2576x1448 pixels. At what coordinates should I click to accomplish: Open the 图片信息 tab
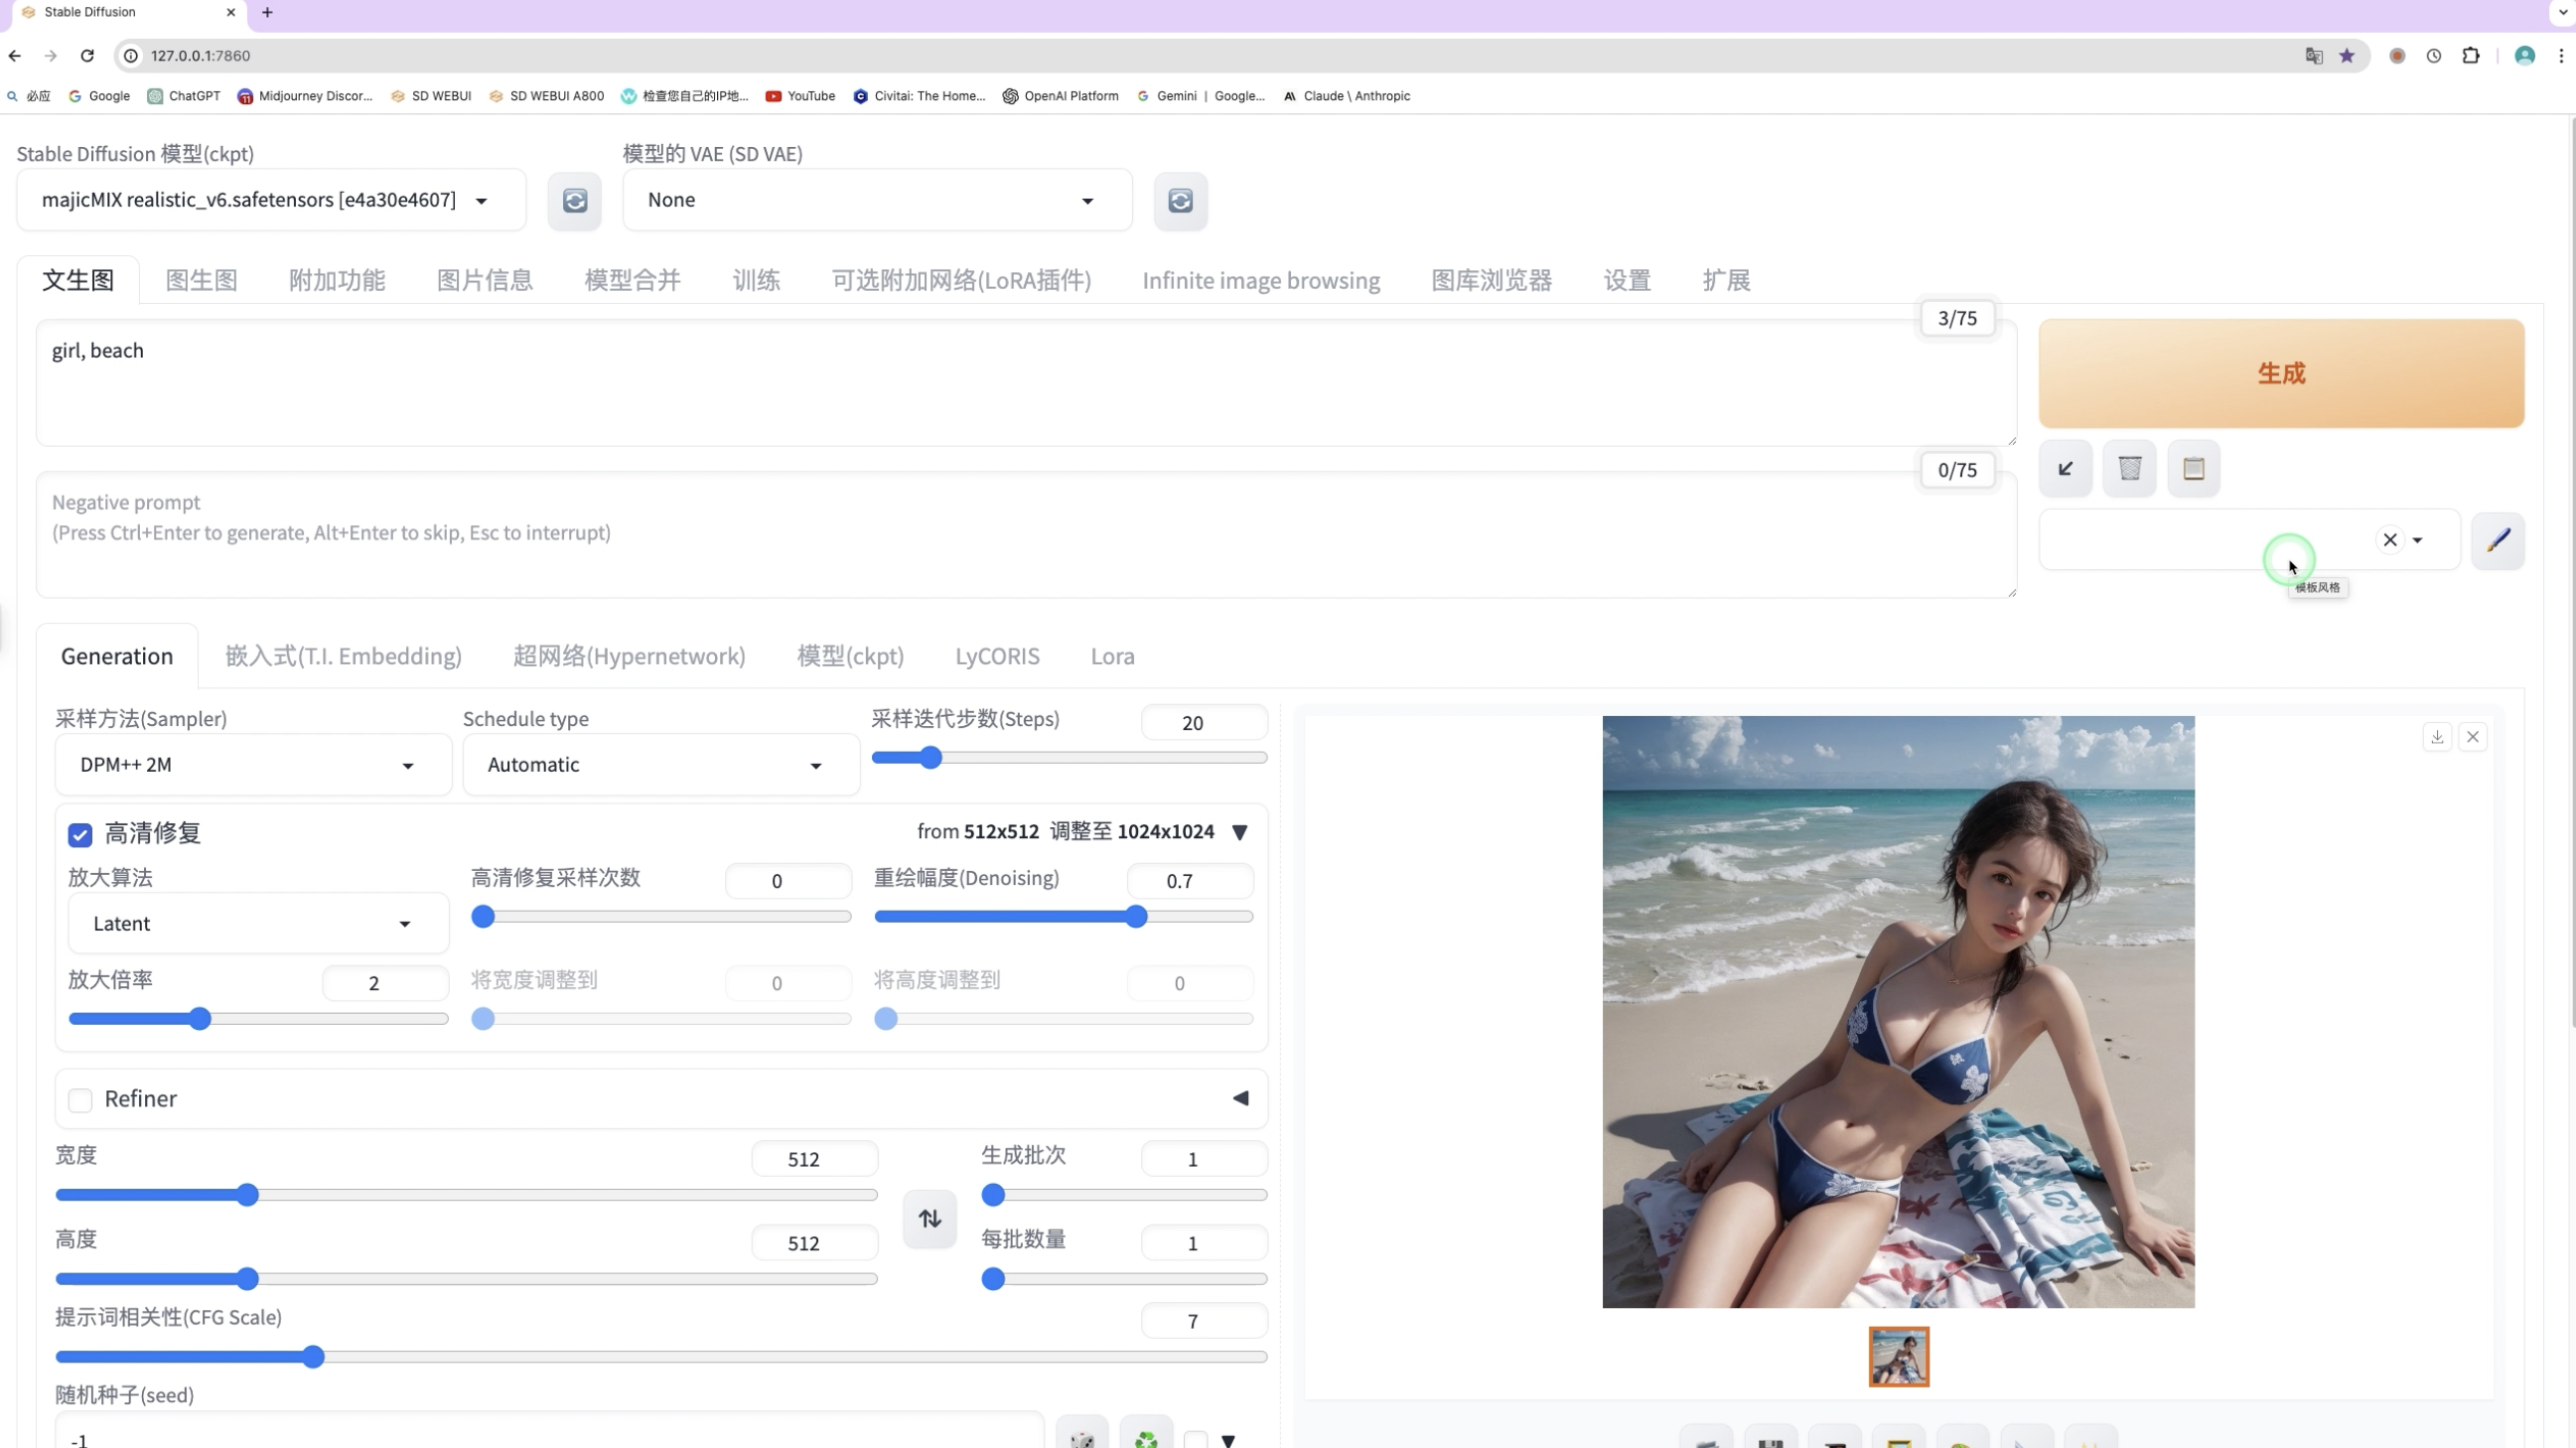485,281
